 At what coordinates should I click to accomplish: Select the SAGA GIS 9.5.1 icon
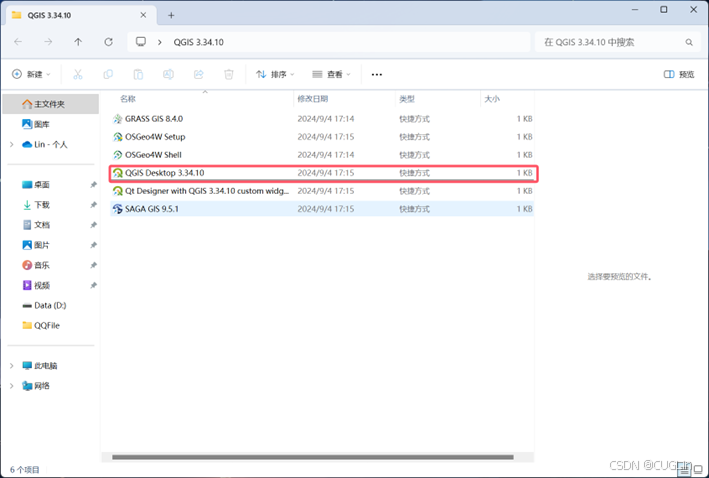pyautogui.click(x=118, y=209)
